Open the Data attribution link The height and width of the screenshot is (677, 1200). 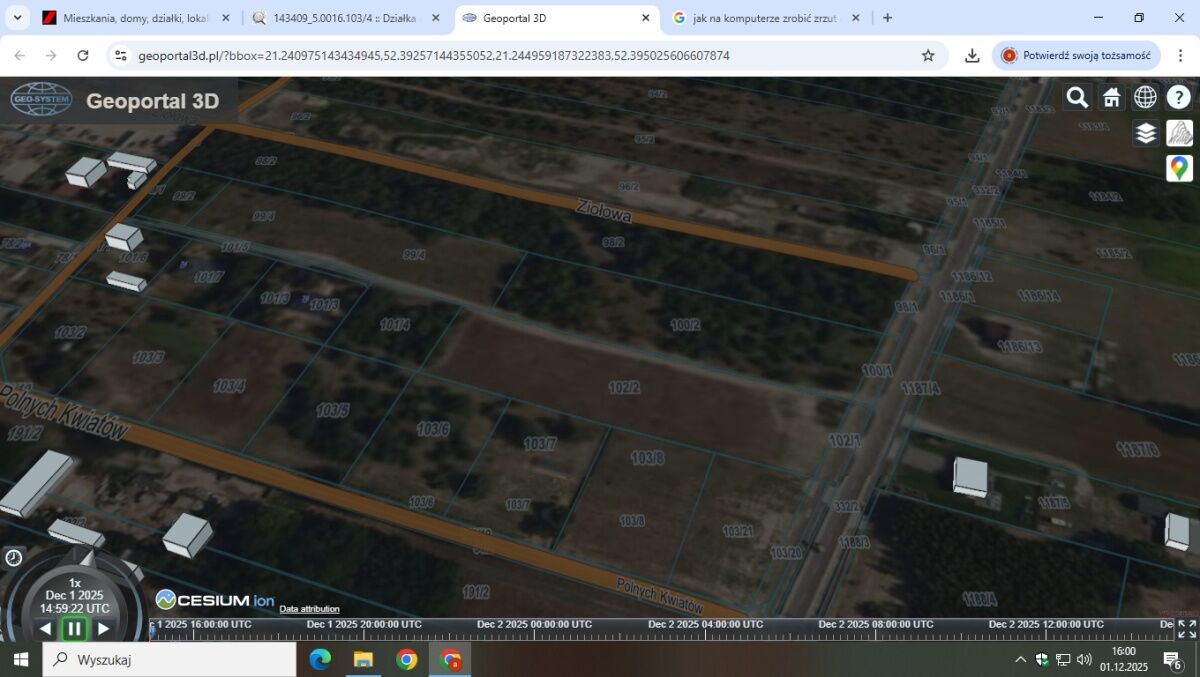[x=309, y=609]
